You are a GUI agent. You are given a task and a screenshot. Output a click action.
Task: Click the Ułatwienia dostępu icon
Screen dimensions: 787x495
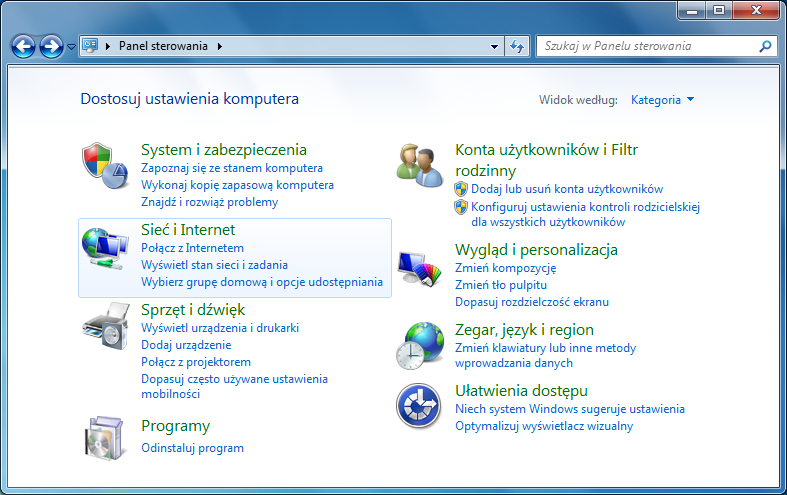(419, 406)
